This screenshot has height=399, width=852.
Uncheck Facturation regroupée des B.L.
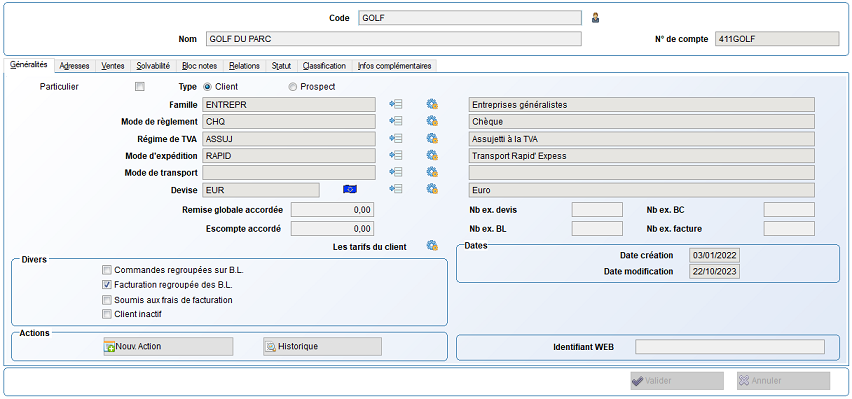click(x=107, y=284)
